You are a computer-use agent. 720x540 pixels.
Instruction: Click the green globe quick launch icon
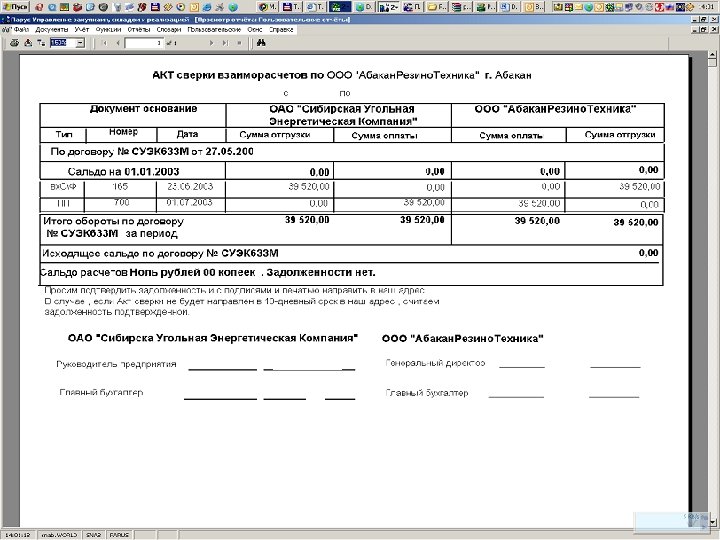point(233,7)
